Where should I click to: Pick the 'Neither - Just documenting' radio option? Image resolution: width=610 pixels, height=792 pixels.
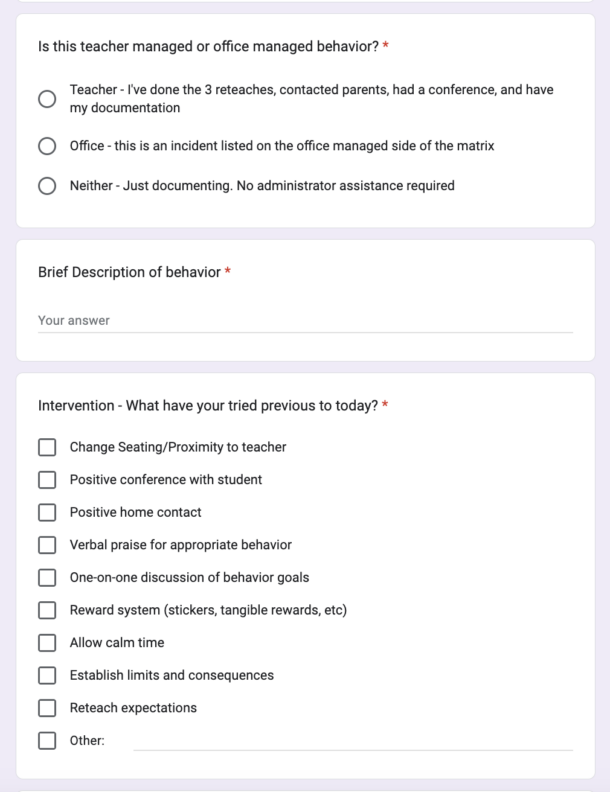pos(47,185)
